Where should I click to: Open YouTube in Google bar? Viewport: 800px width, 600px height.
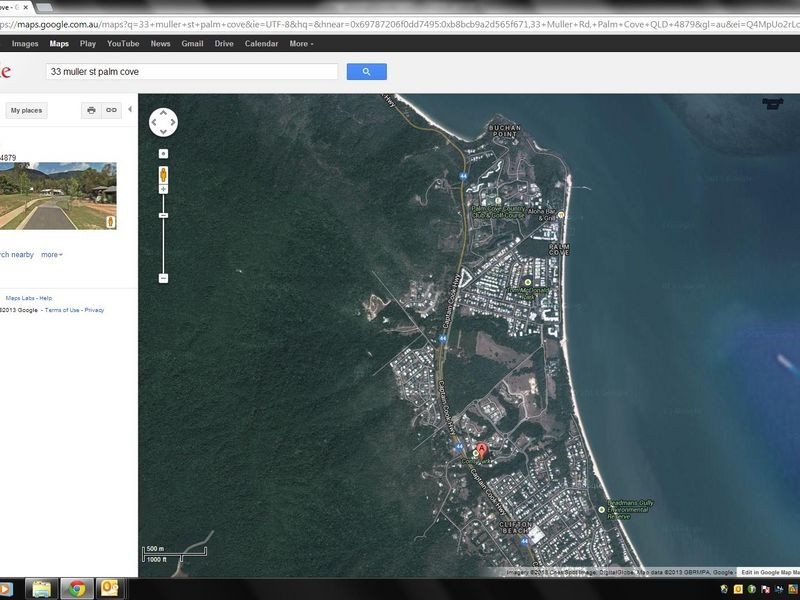tap(123, 44)
